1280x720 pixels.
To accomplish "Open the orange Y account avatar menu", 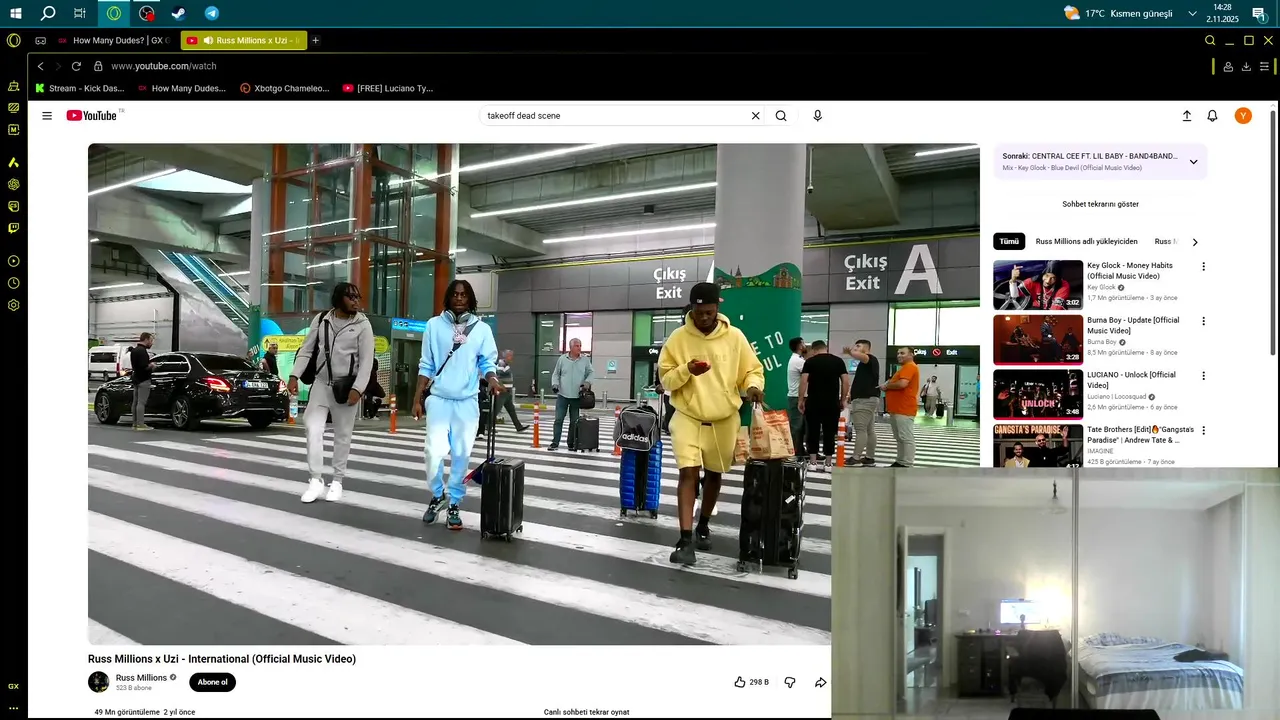I will click(x=1243, y=116).
